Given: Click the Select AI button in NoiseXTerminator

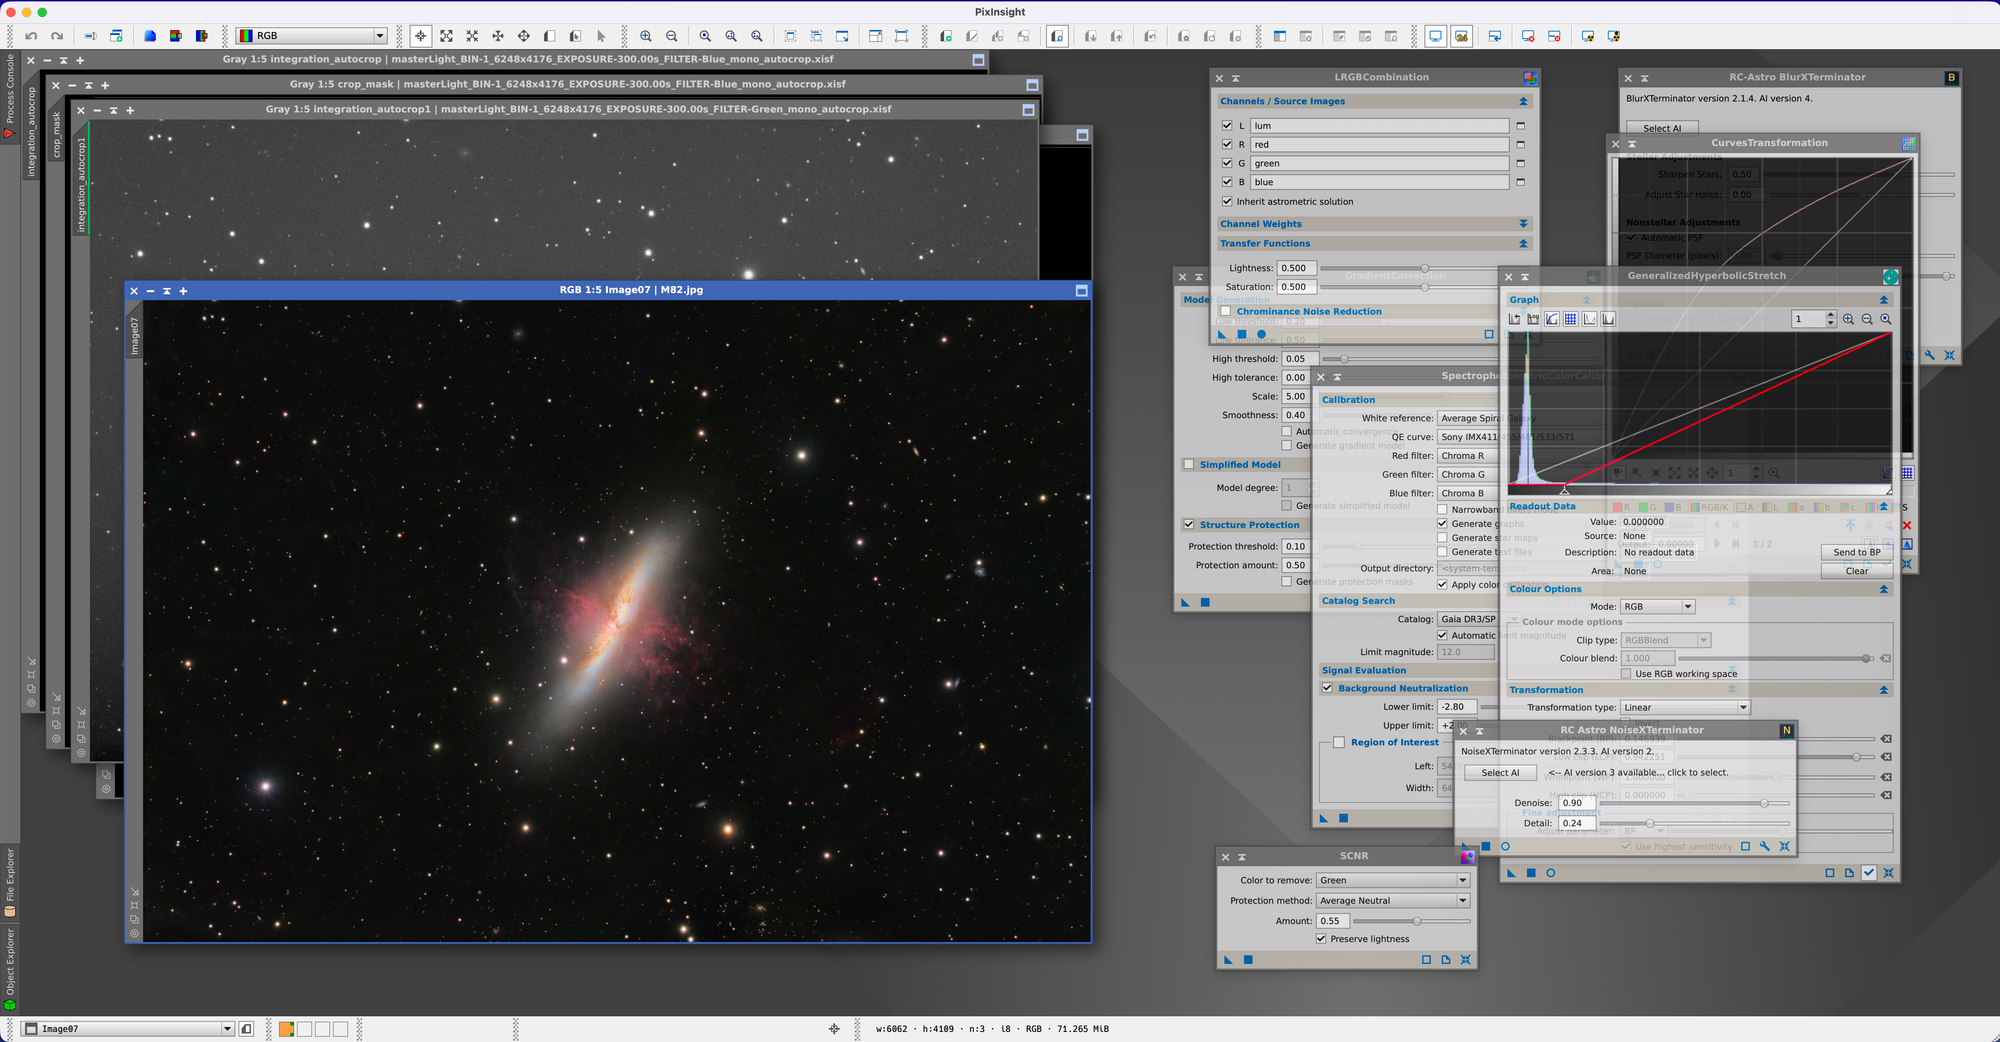Looking at the screenshot, I should (x=1500, y=772).
